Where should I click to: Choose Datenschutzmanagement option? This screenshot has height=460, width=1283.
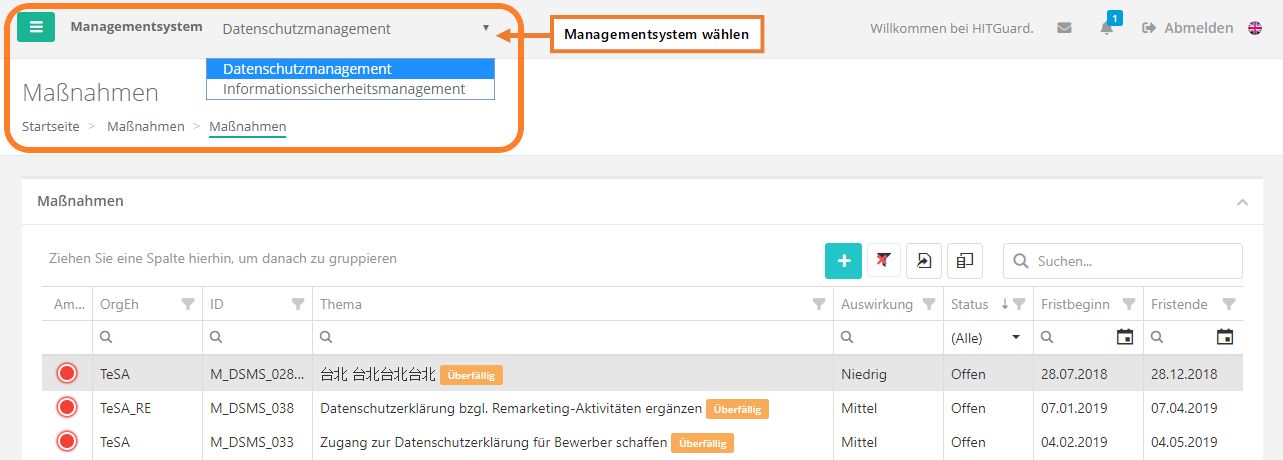[x=307, y=69]
